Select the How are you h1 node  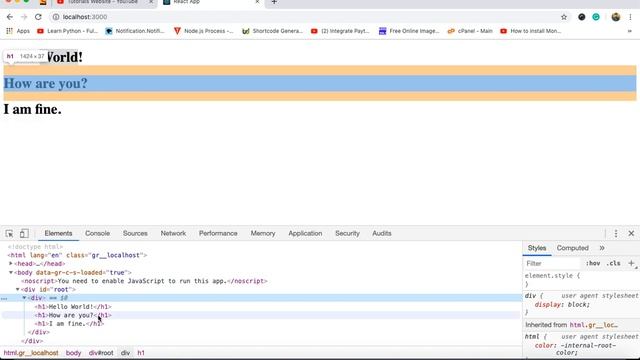pos(73,315)
